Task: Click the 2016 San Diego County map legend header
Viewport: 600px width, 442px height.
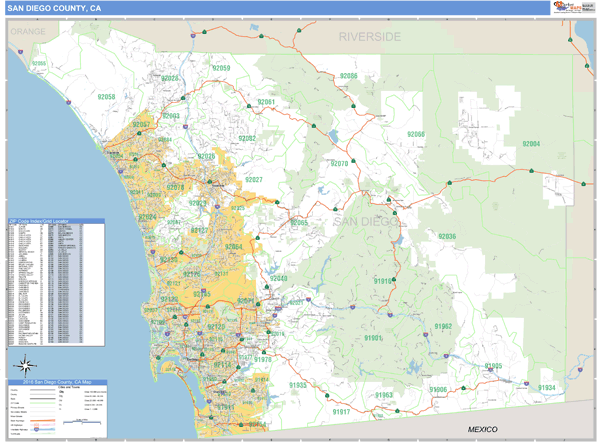Action: pos(57,382)
